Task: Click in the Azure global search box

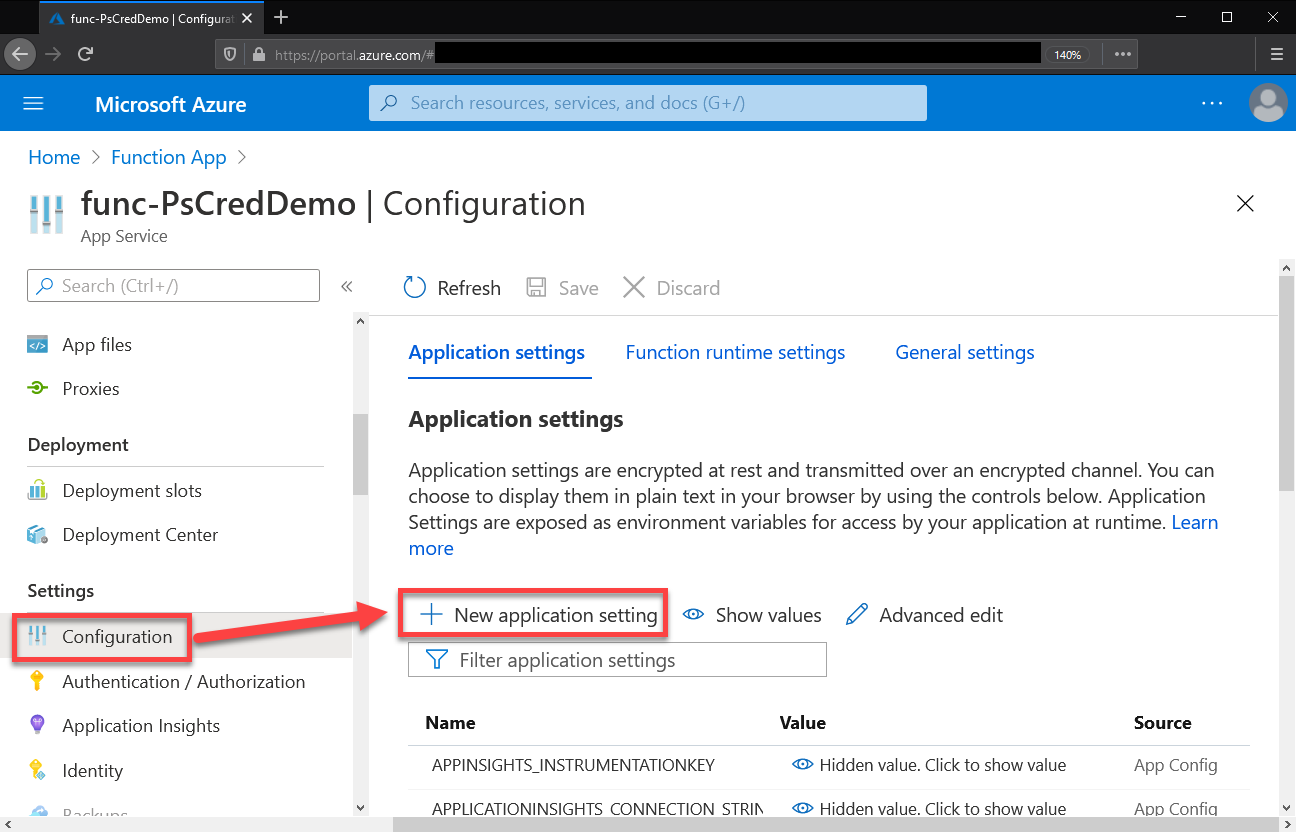Action: tap(648, 103)
